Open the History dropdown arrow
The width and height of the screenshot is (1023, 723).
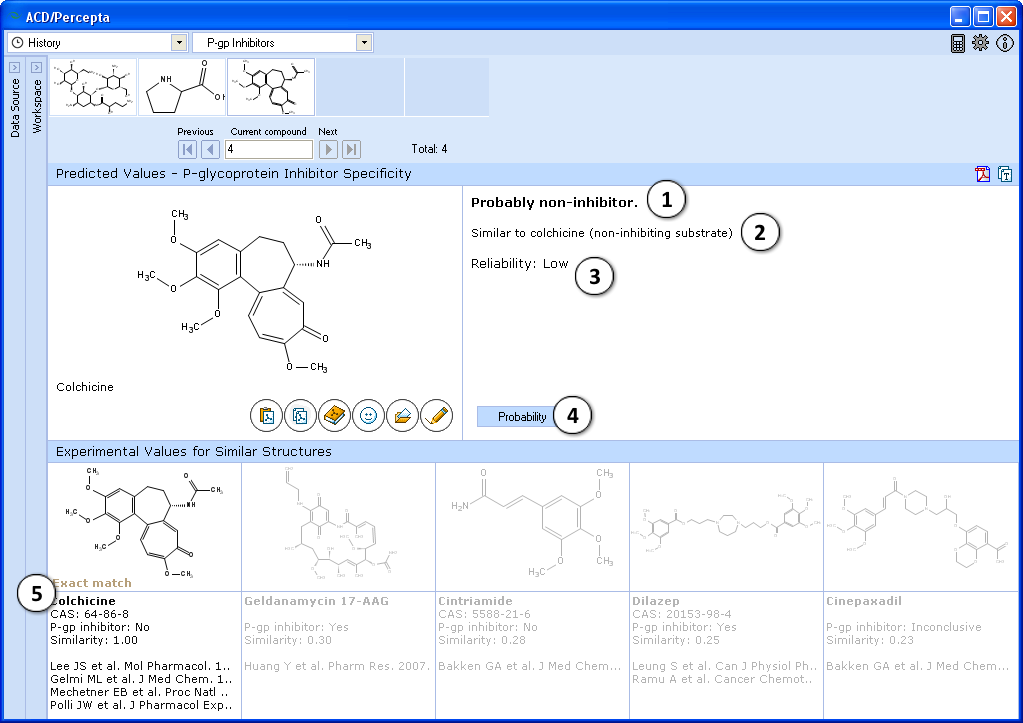179,43
